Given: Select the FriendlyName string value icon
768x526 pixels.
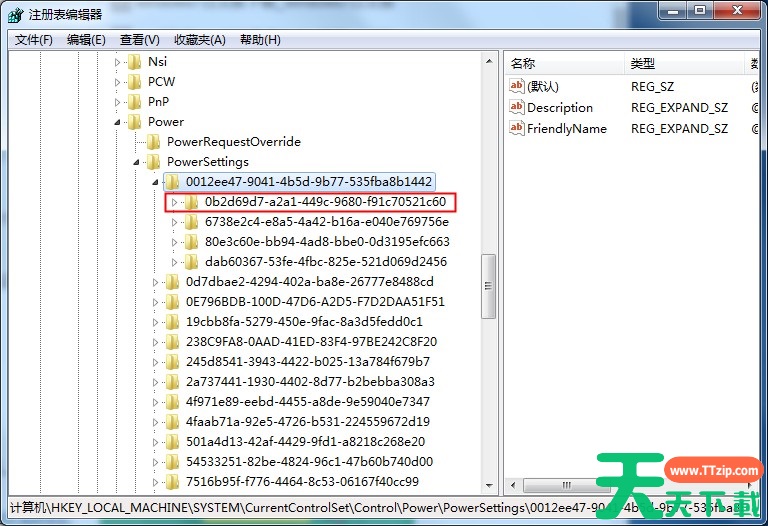Looking at the screenshot, I should coord(517,128).
